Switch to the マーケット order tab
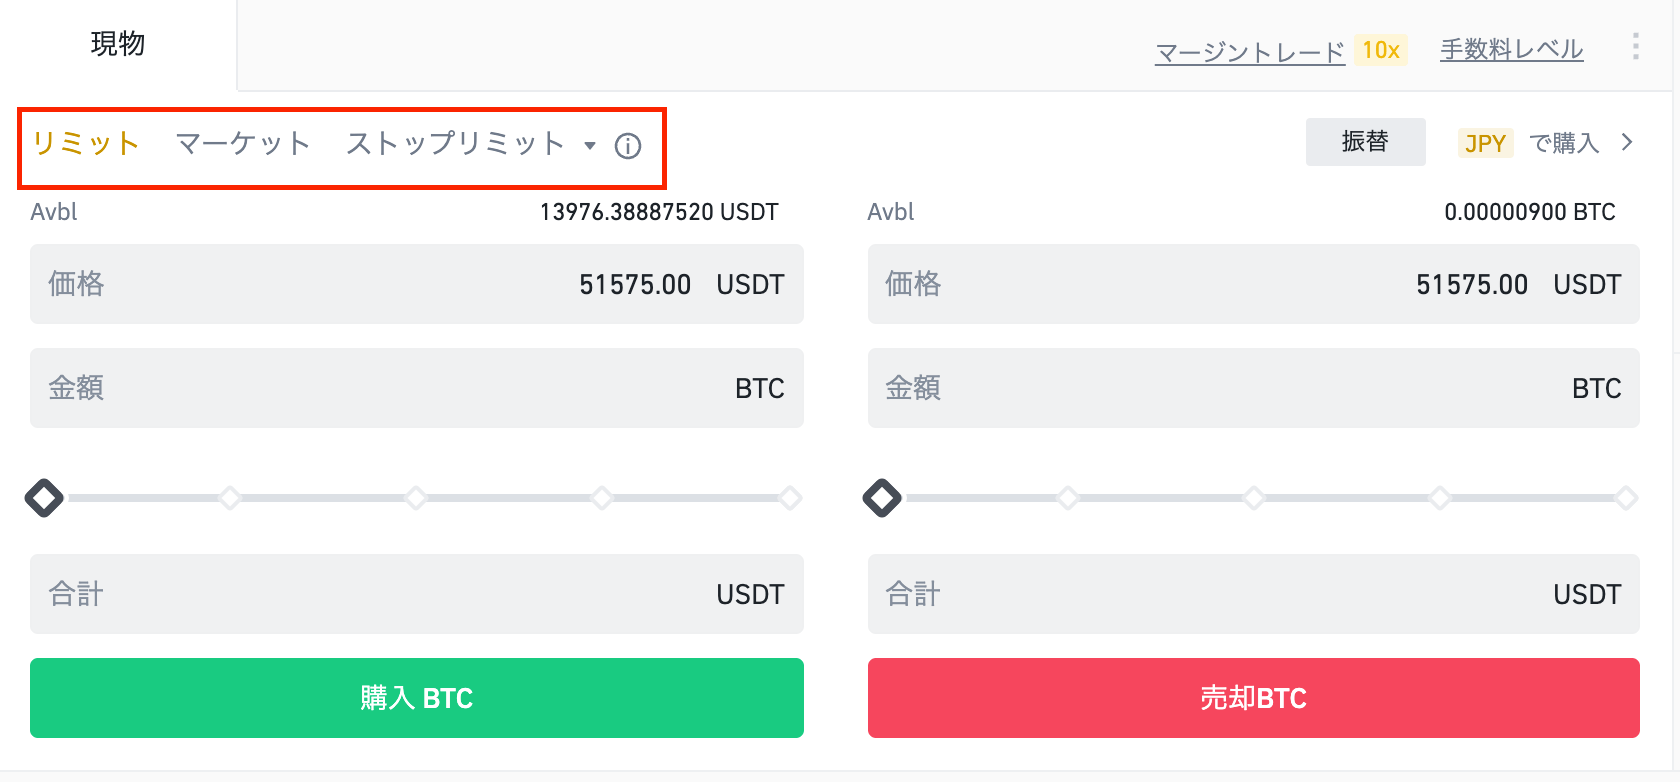This screenshot has width=1680, height=782. point(243,143)
